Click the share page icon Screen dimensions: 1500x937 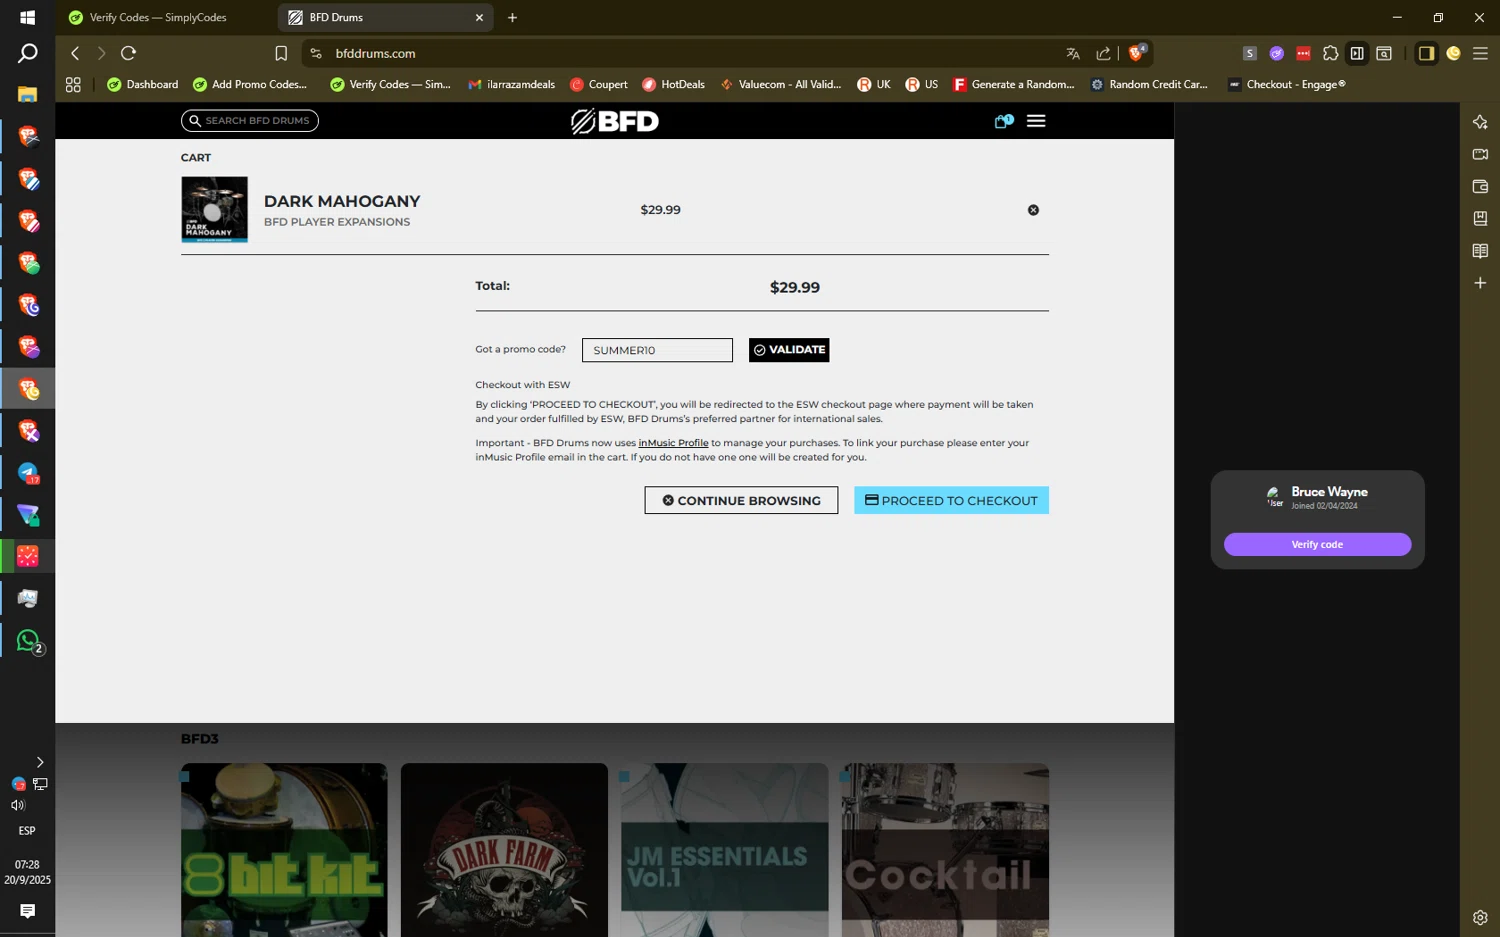[1103, 53]
